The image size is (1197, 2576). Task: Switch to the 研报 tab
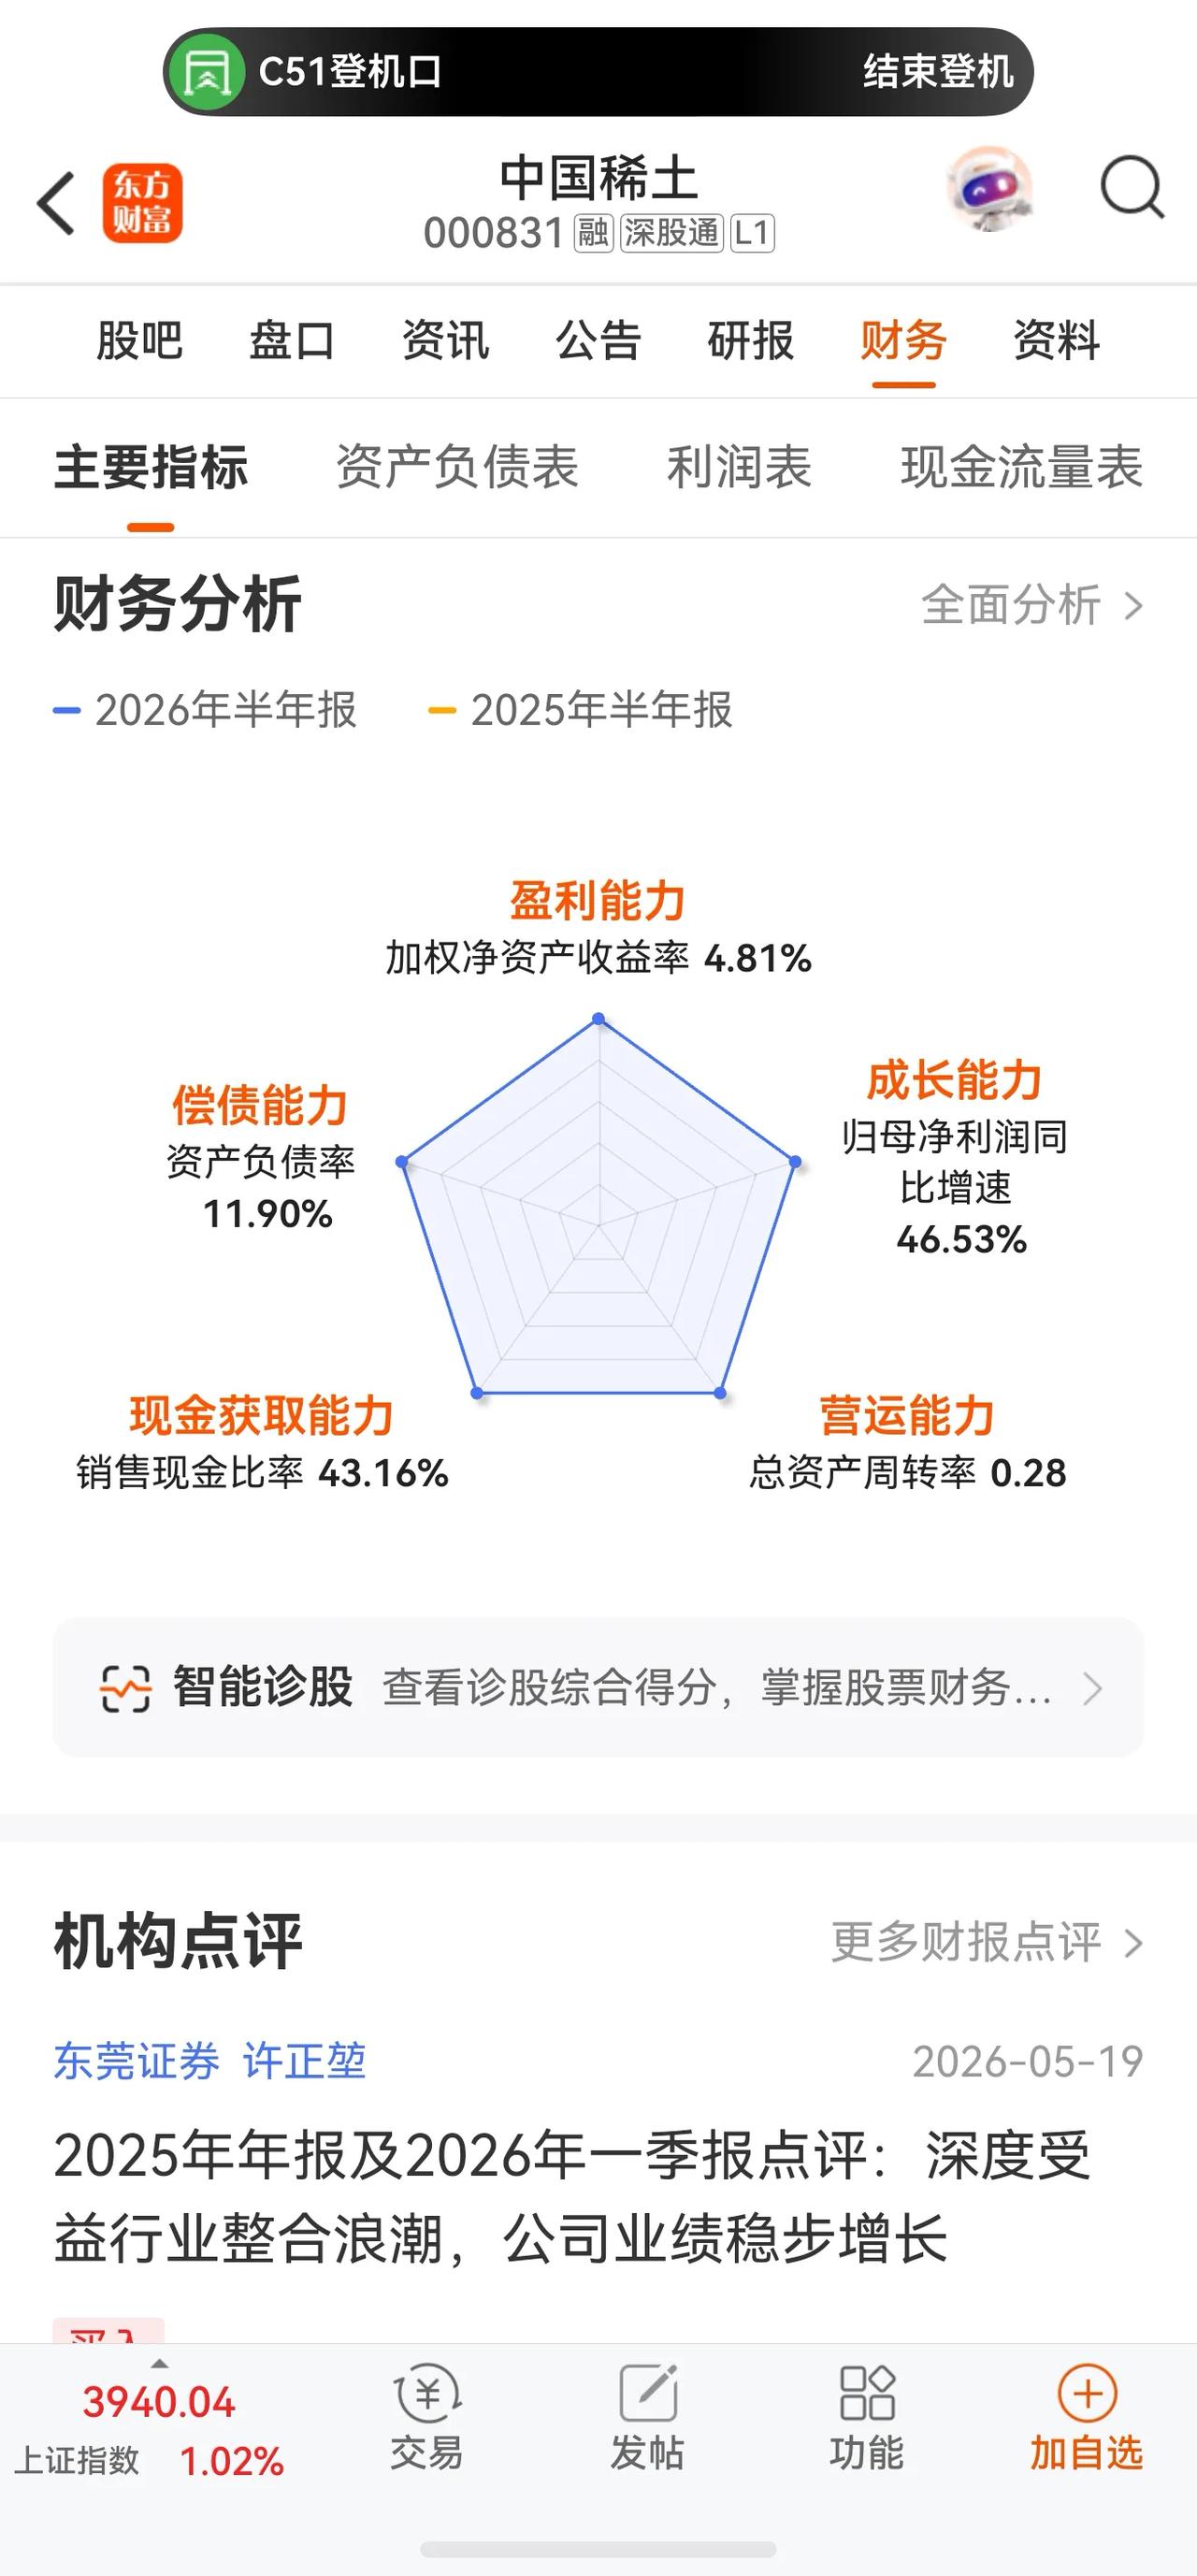coord(750,340)
